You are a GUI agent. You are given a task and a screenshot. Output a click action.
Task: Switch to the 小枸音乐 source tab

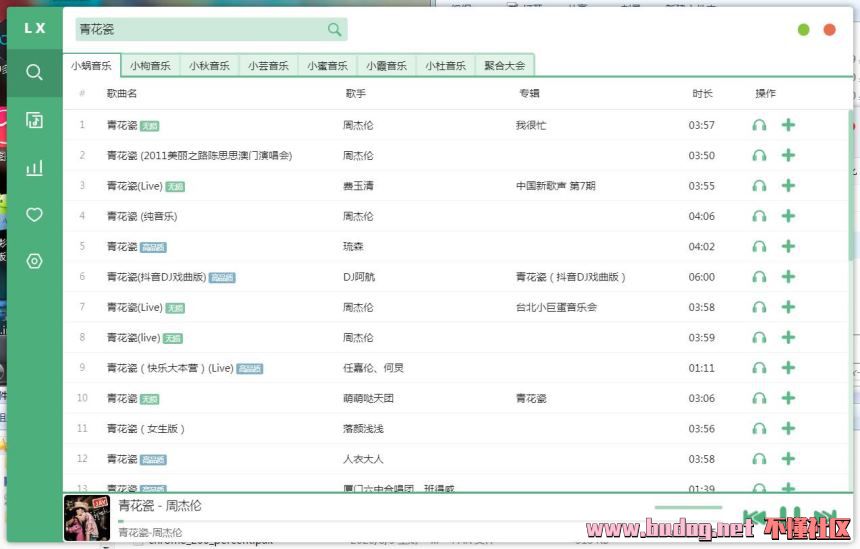tap(150, 66)
